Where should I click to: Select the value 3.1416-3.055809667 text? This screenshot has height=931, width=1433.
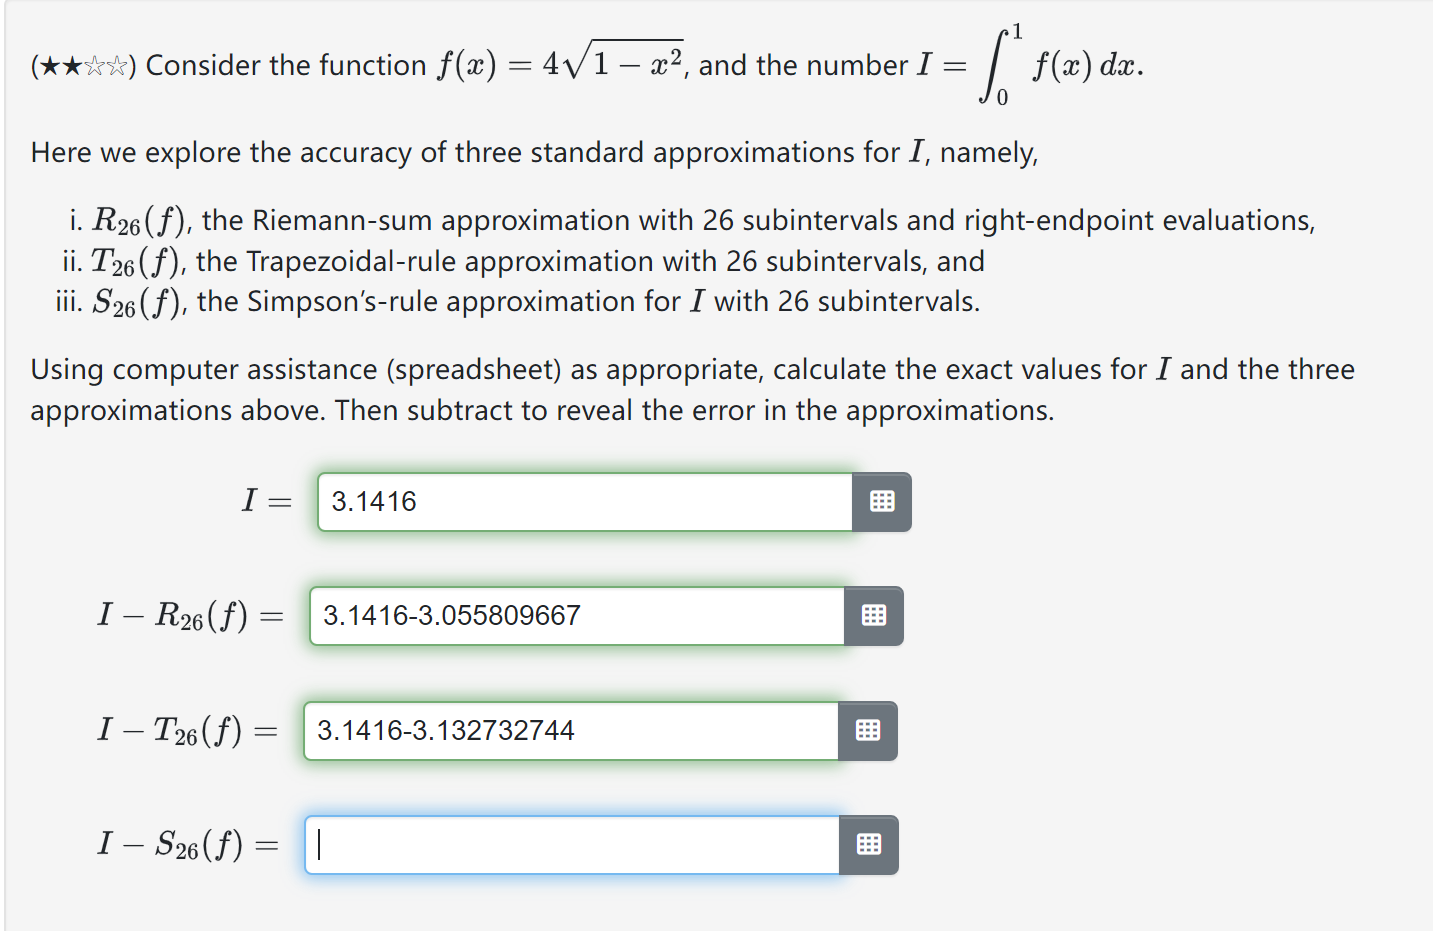(450, 616)
